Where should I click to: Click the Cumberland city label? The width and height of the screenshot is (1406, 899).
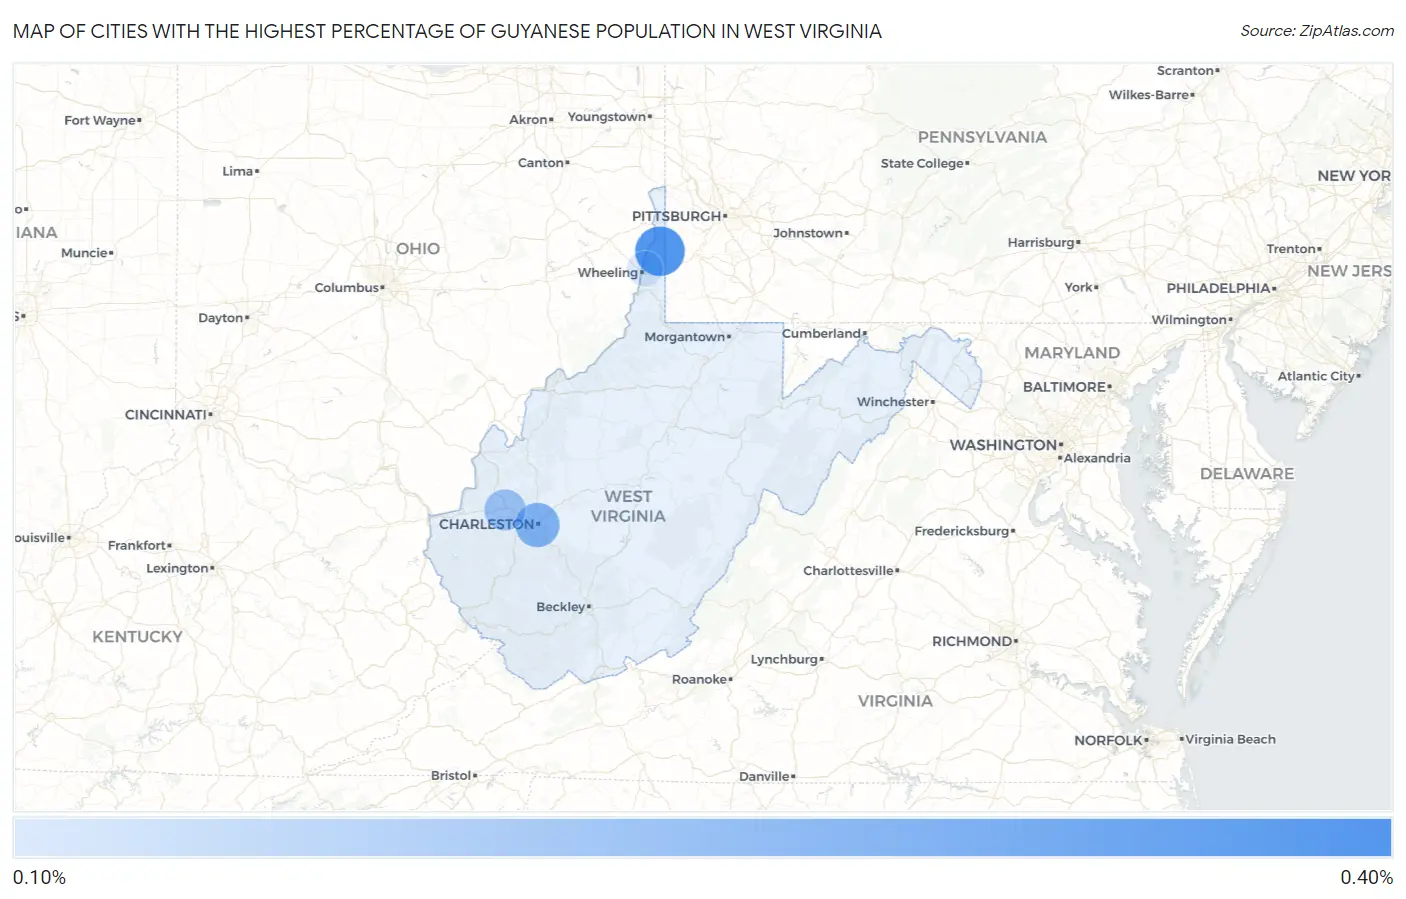click(x=822, y=334)
